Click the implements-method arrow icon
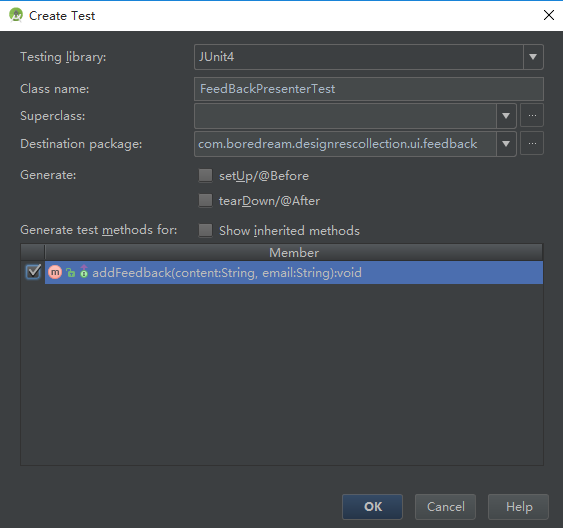Image resolution: width=563 pixels, height=528 pixels. (84, 271)
